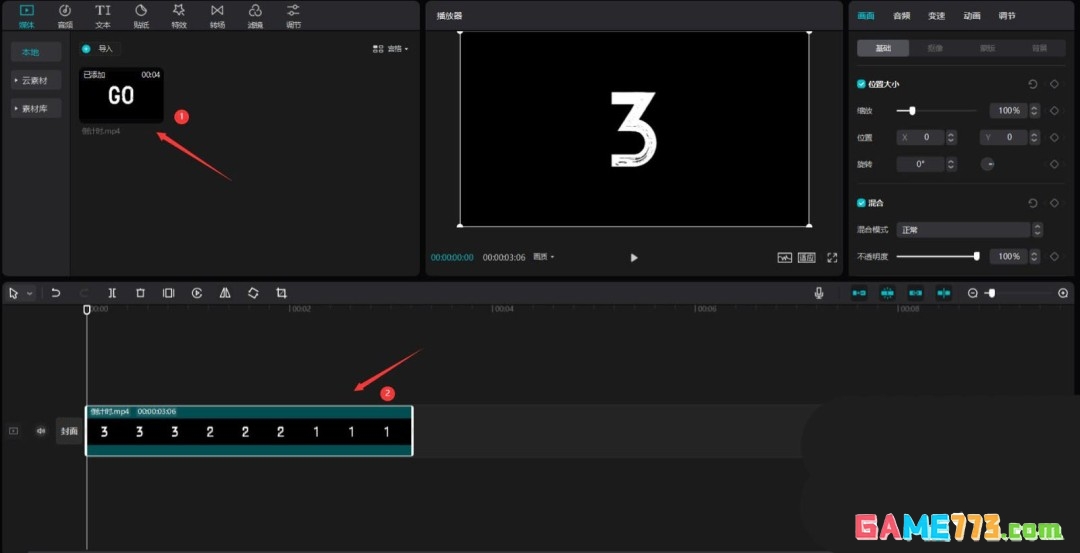Expand the 云素材 tree item

click(36, 80)
